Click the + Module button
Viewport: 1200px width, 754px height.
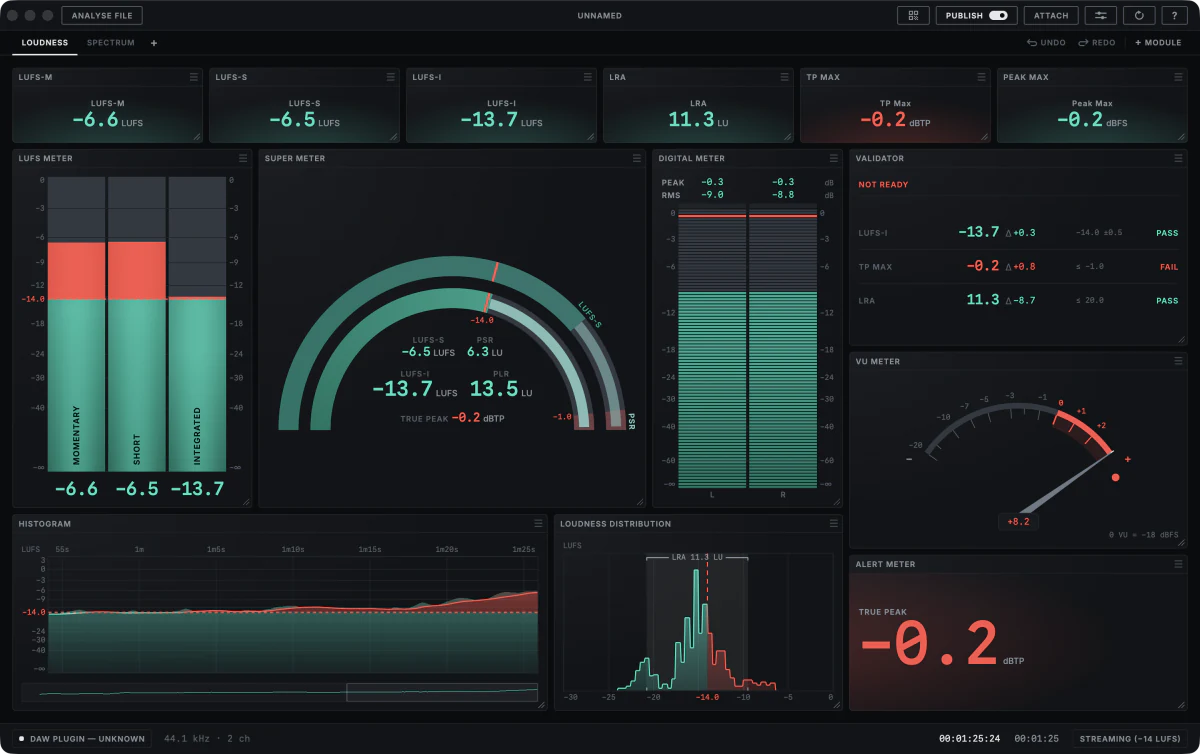point(1158,43)
